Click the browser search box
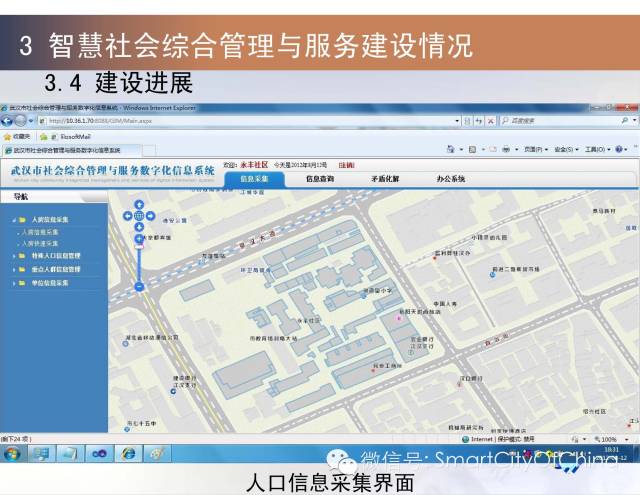This screenshot has height=495, width=640. [563, 121]
